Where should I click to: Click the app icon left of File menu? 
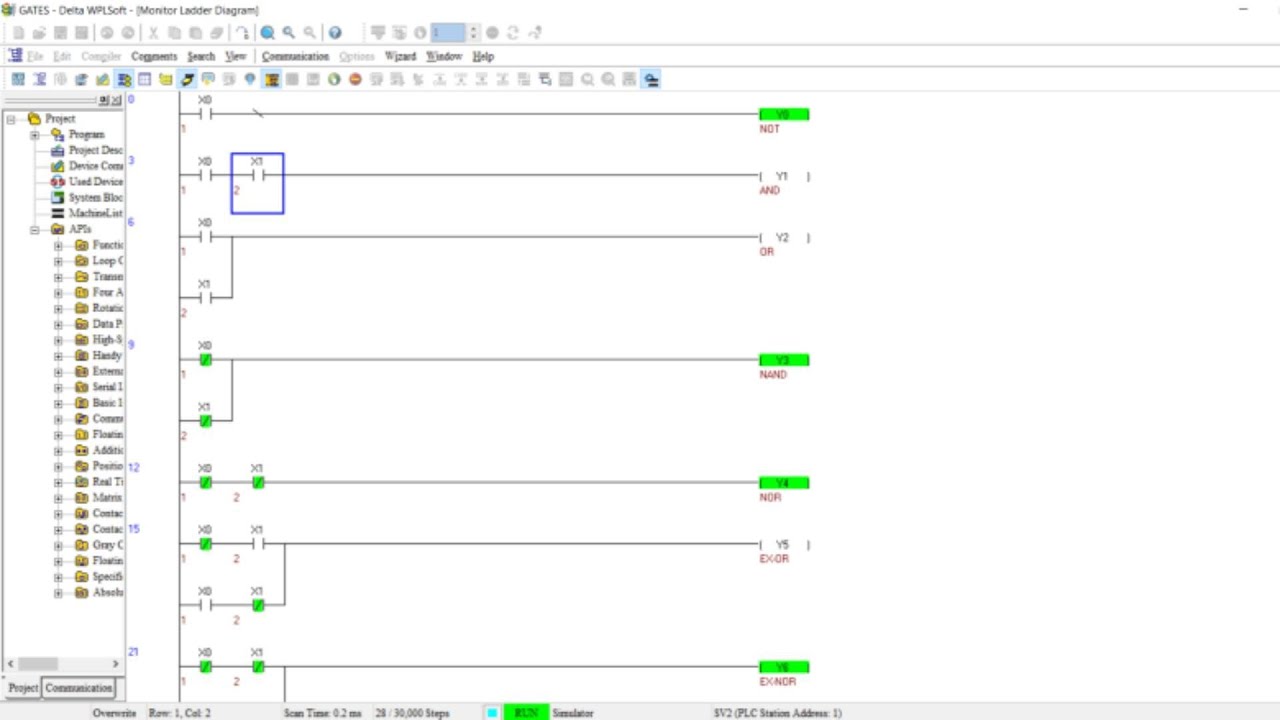tap(15, 56)
